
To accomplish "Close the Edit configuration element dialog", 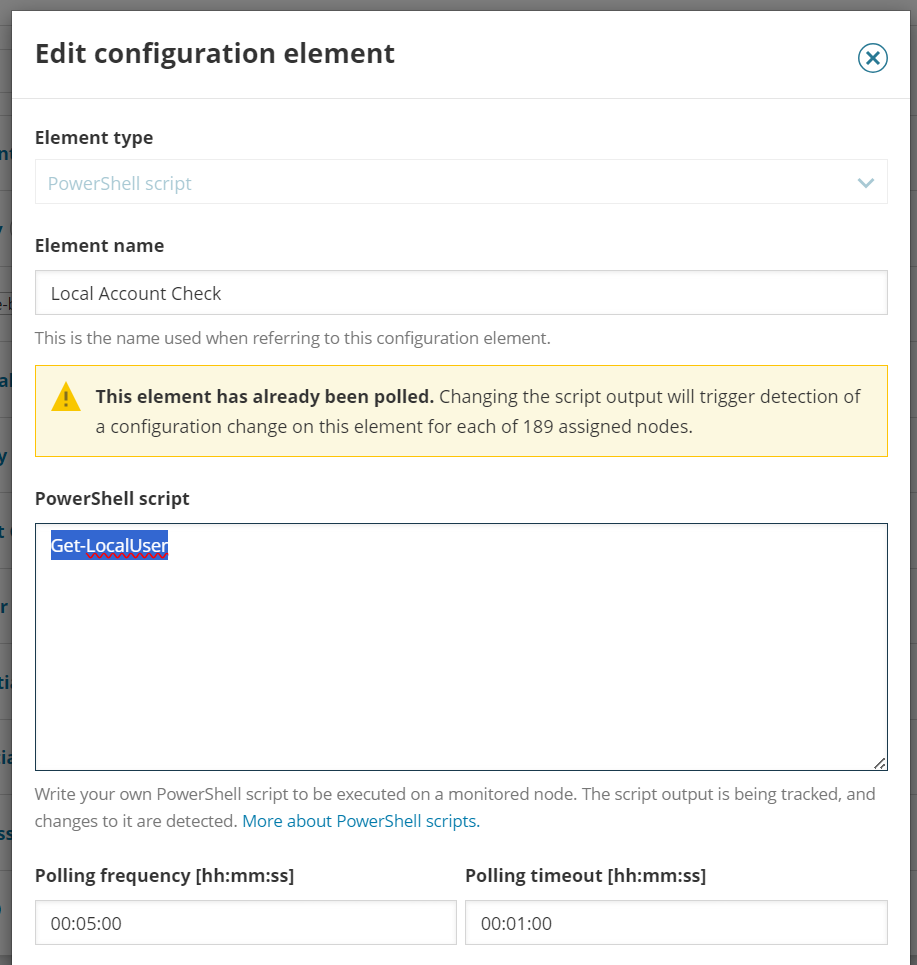I will [873, 59].
